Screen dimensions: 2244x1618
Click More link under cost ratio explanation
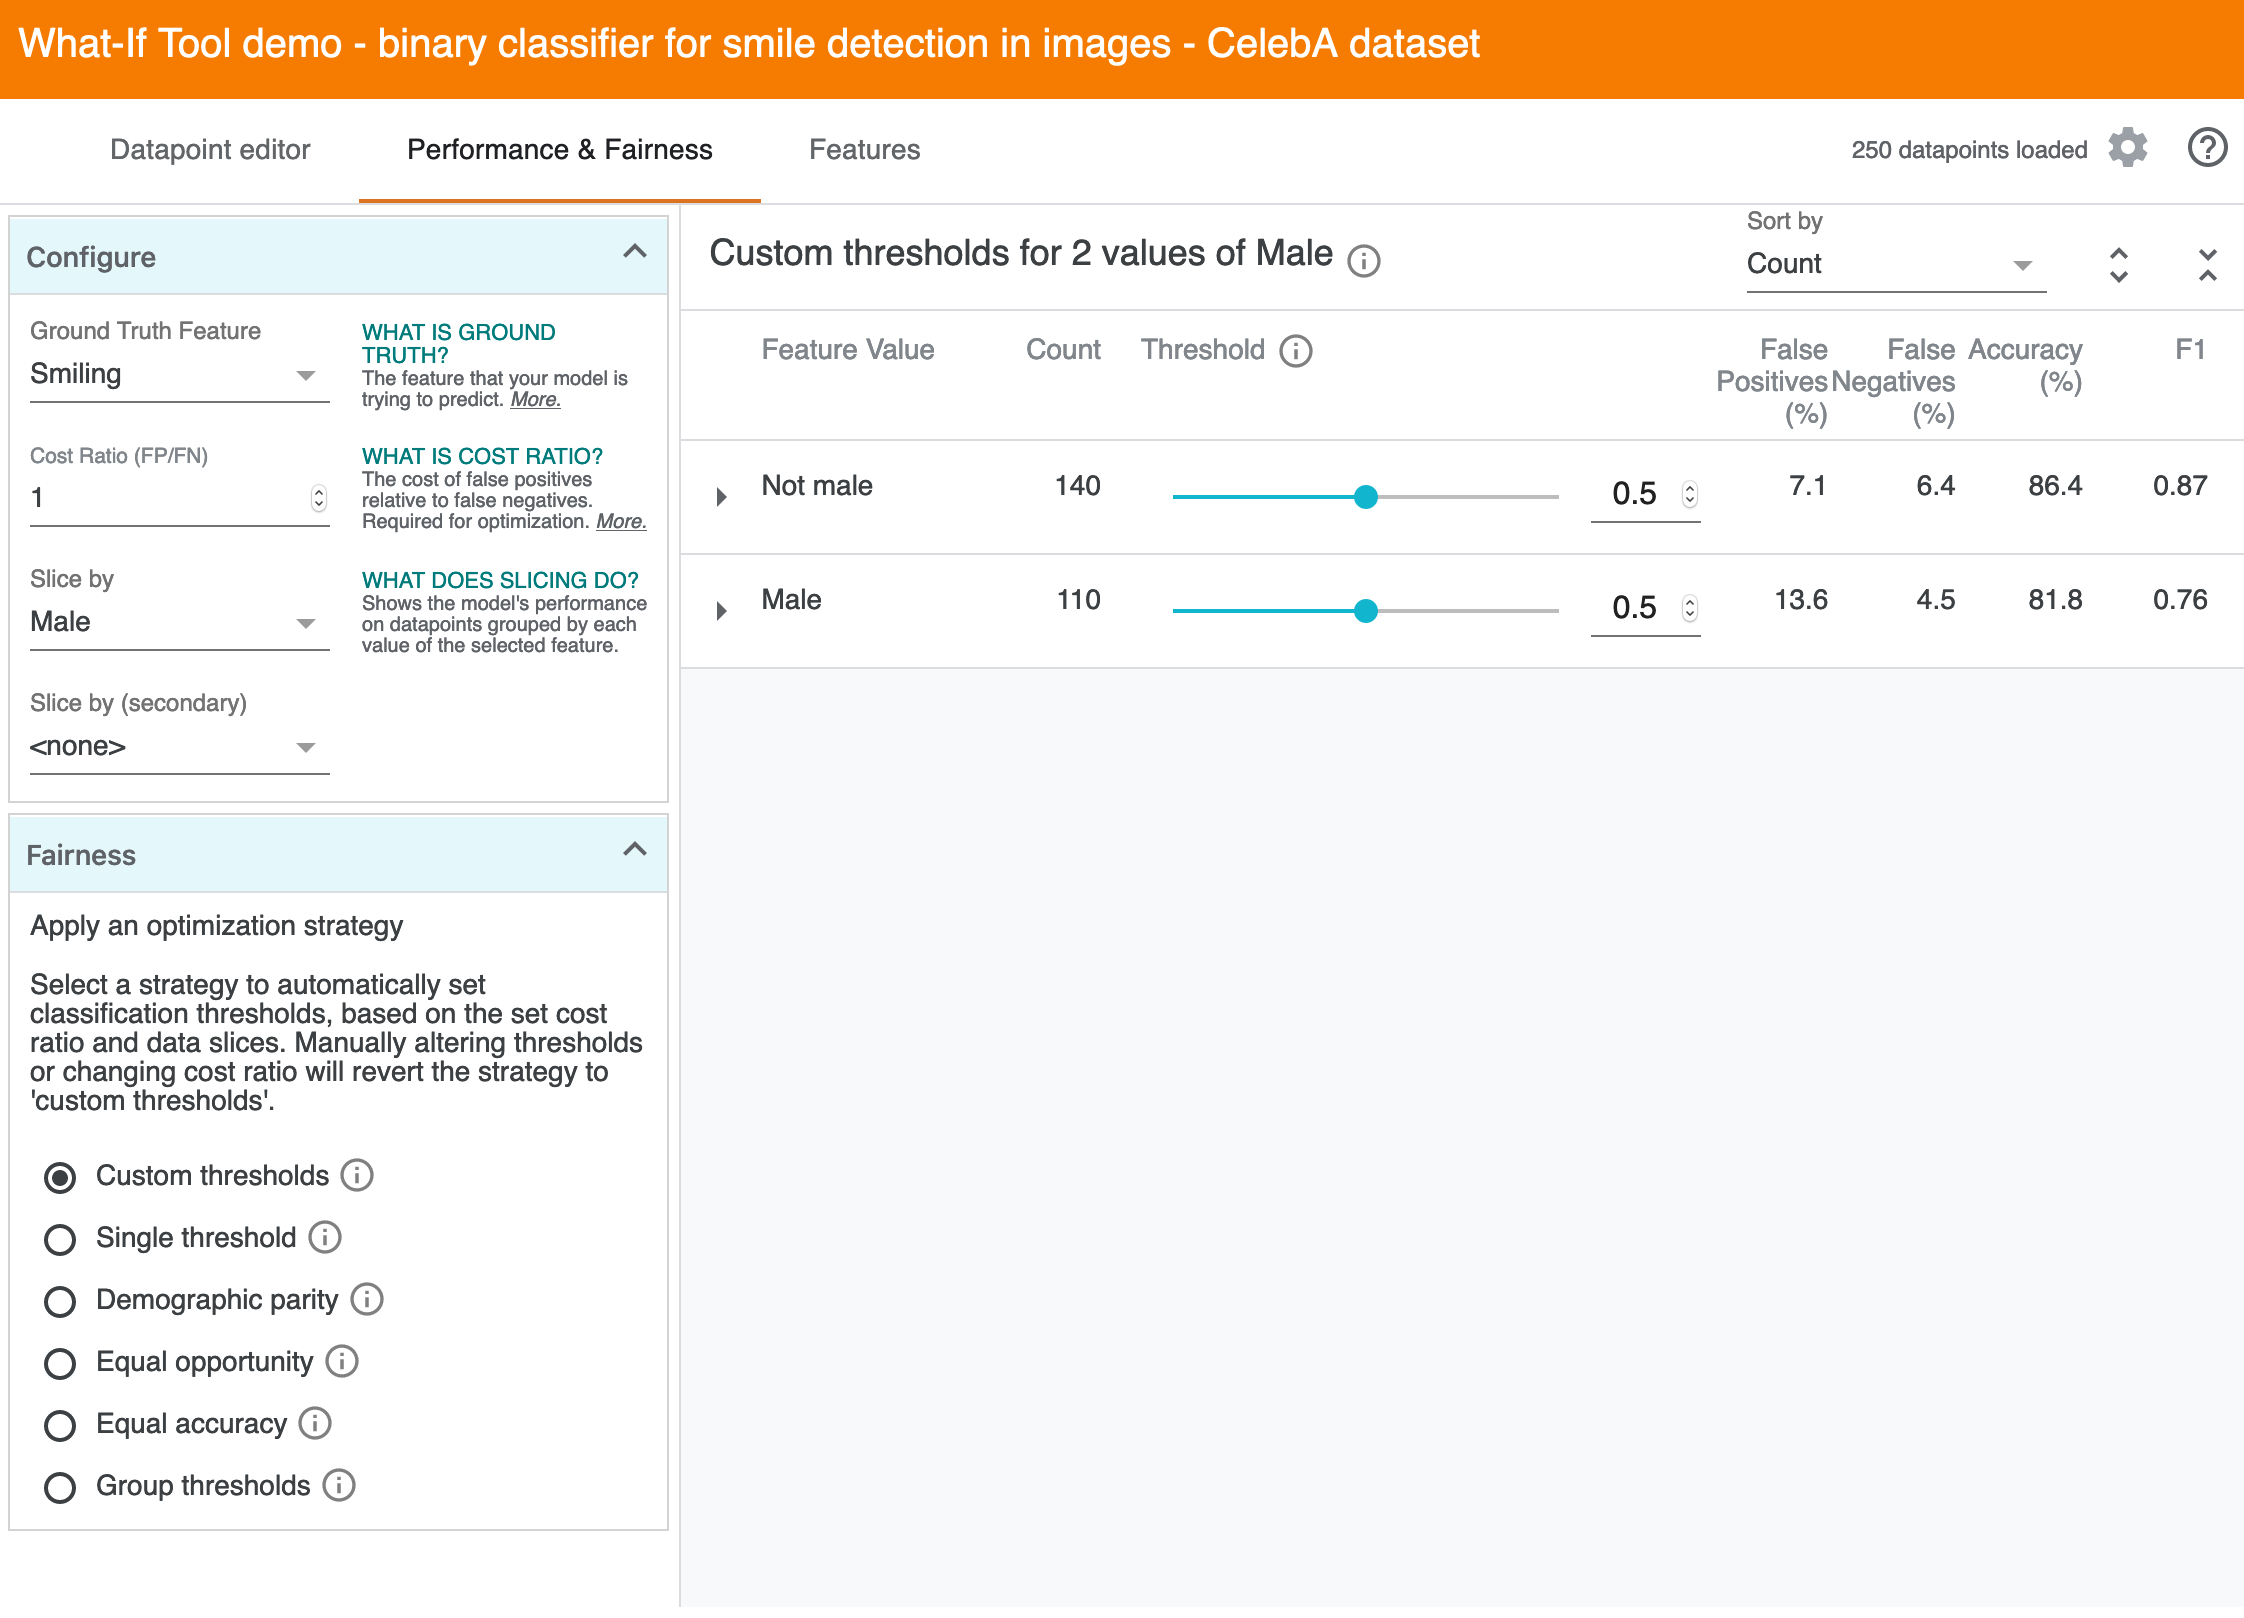[x=620, y=522]
